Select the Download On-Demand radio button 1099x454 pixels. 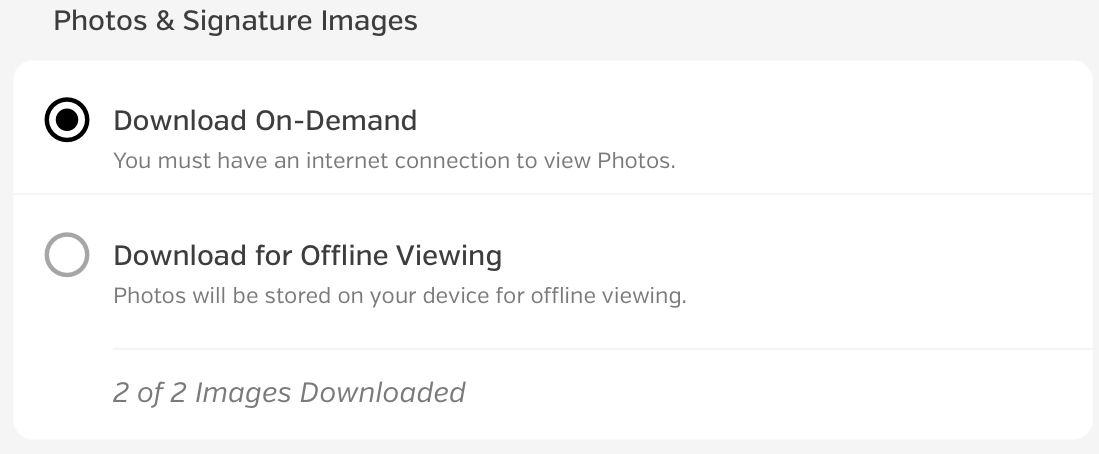(x=67, y=120)
